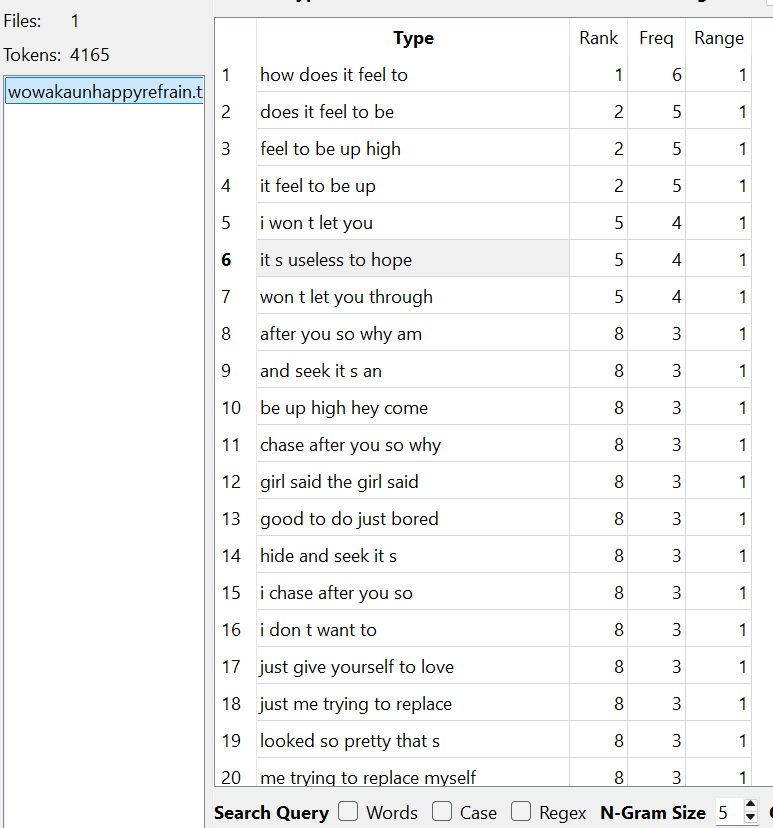Click the 'just give yourself to love' row
This screenshot has width=773, height=828.
coord(356,667)
